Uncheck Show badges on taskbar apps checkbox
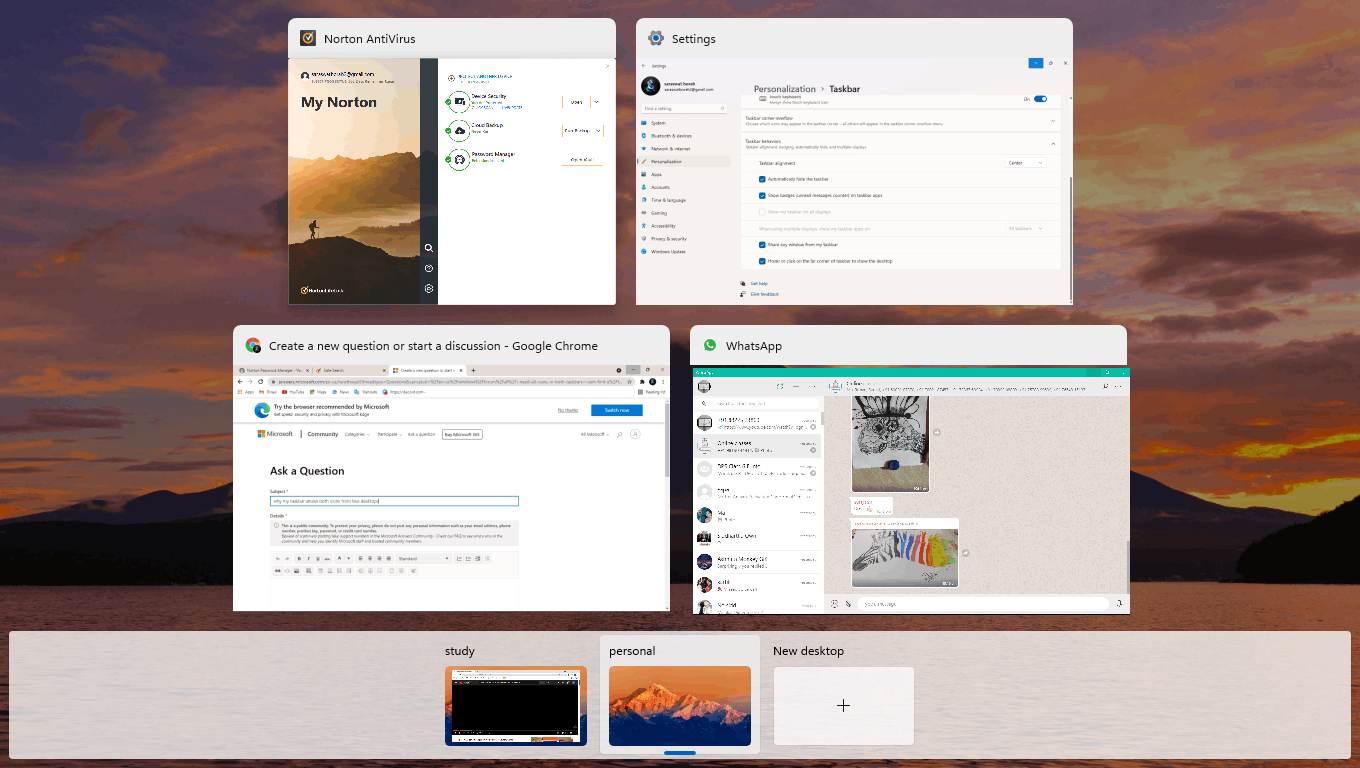Viewport: 1360px width, 768px height. (x=762, y=196)
